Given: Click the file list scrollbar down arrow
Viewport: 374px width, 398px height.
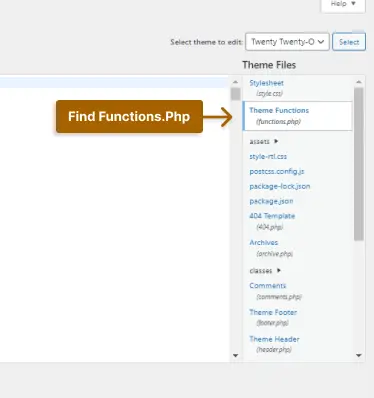Looking at the screenshot, I should 359,355.
